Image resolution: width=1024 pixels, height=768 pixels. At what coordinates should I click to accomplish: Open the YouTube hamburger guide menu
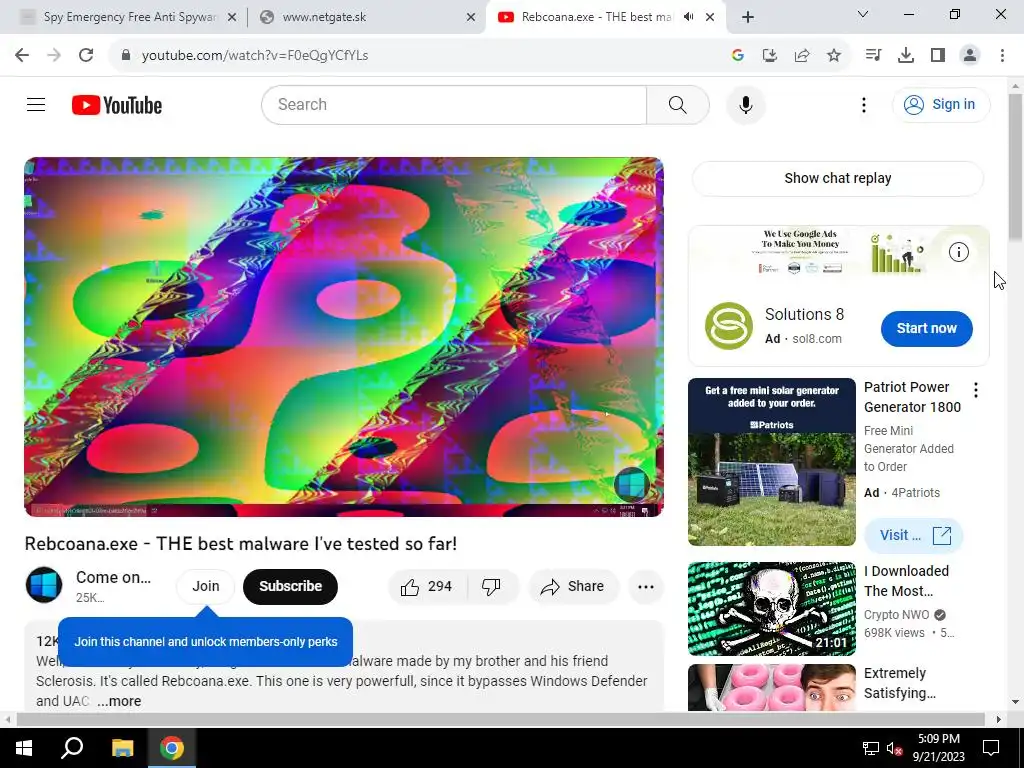tap(36, 104)
